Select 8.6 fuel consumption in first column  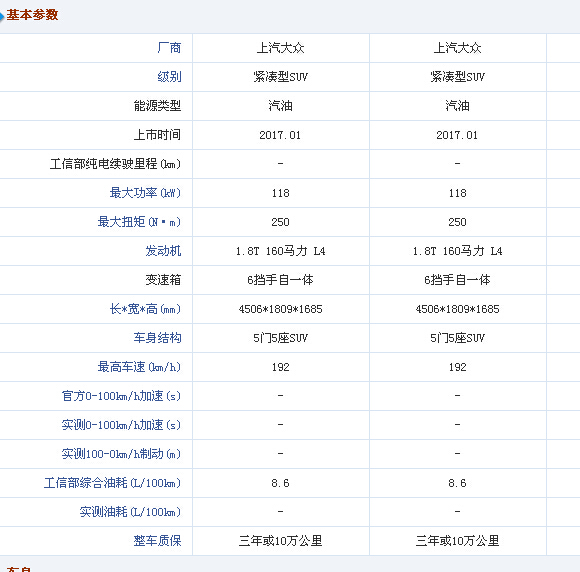(x=280, y=483)
